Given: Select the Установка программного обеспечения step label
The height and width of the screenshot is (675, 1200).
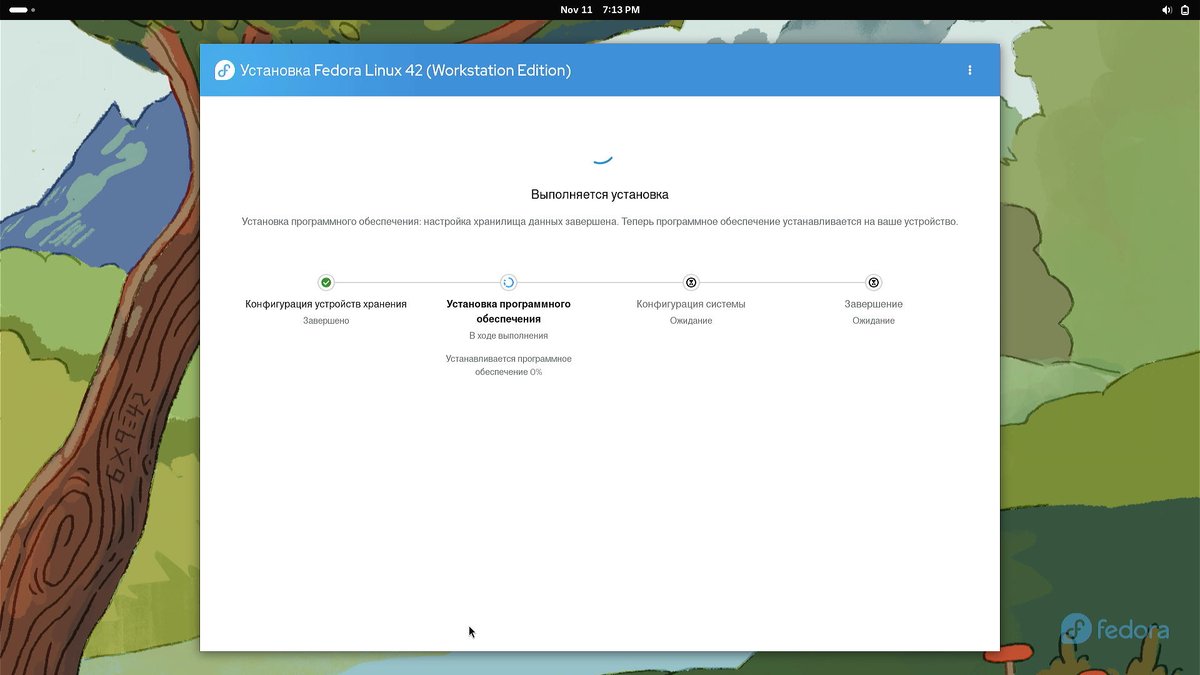Looking at the screenshot, I should (508, 311).
